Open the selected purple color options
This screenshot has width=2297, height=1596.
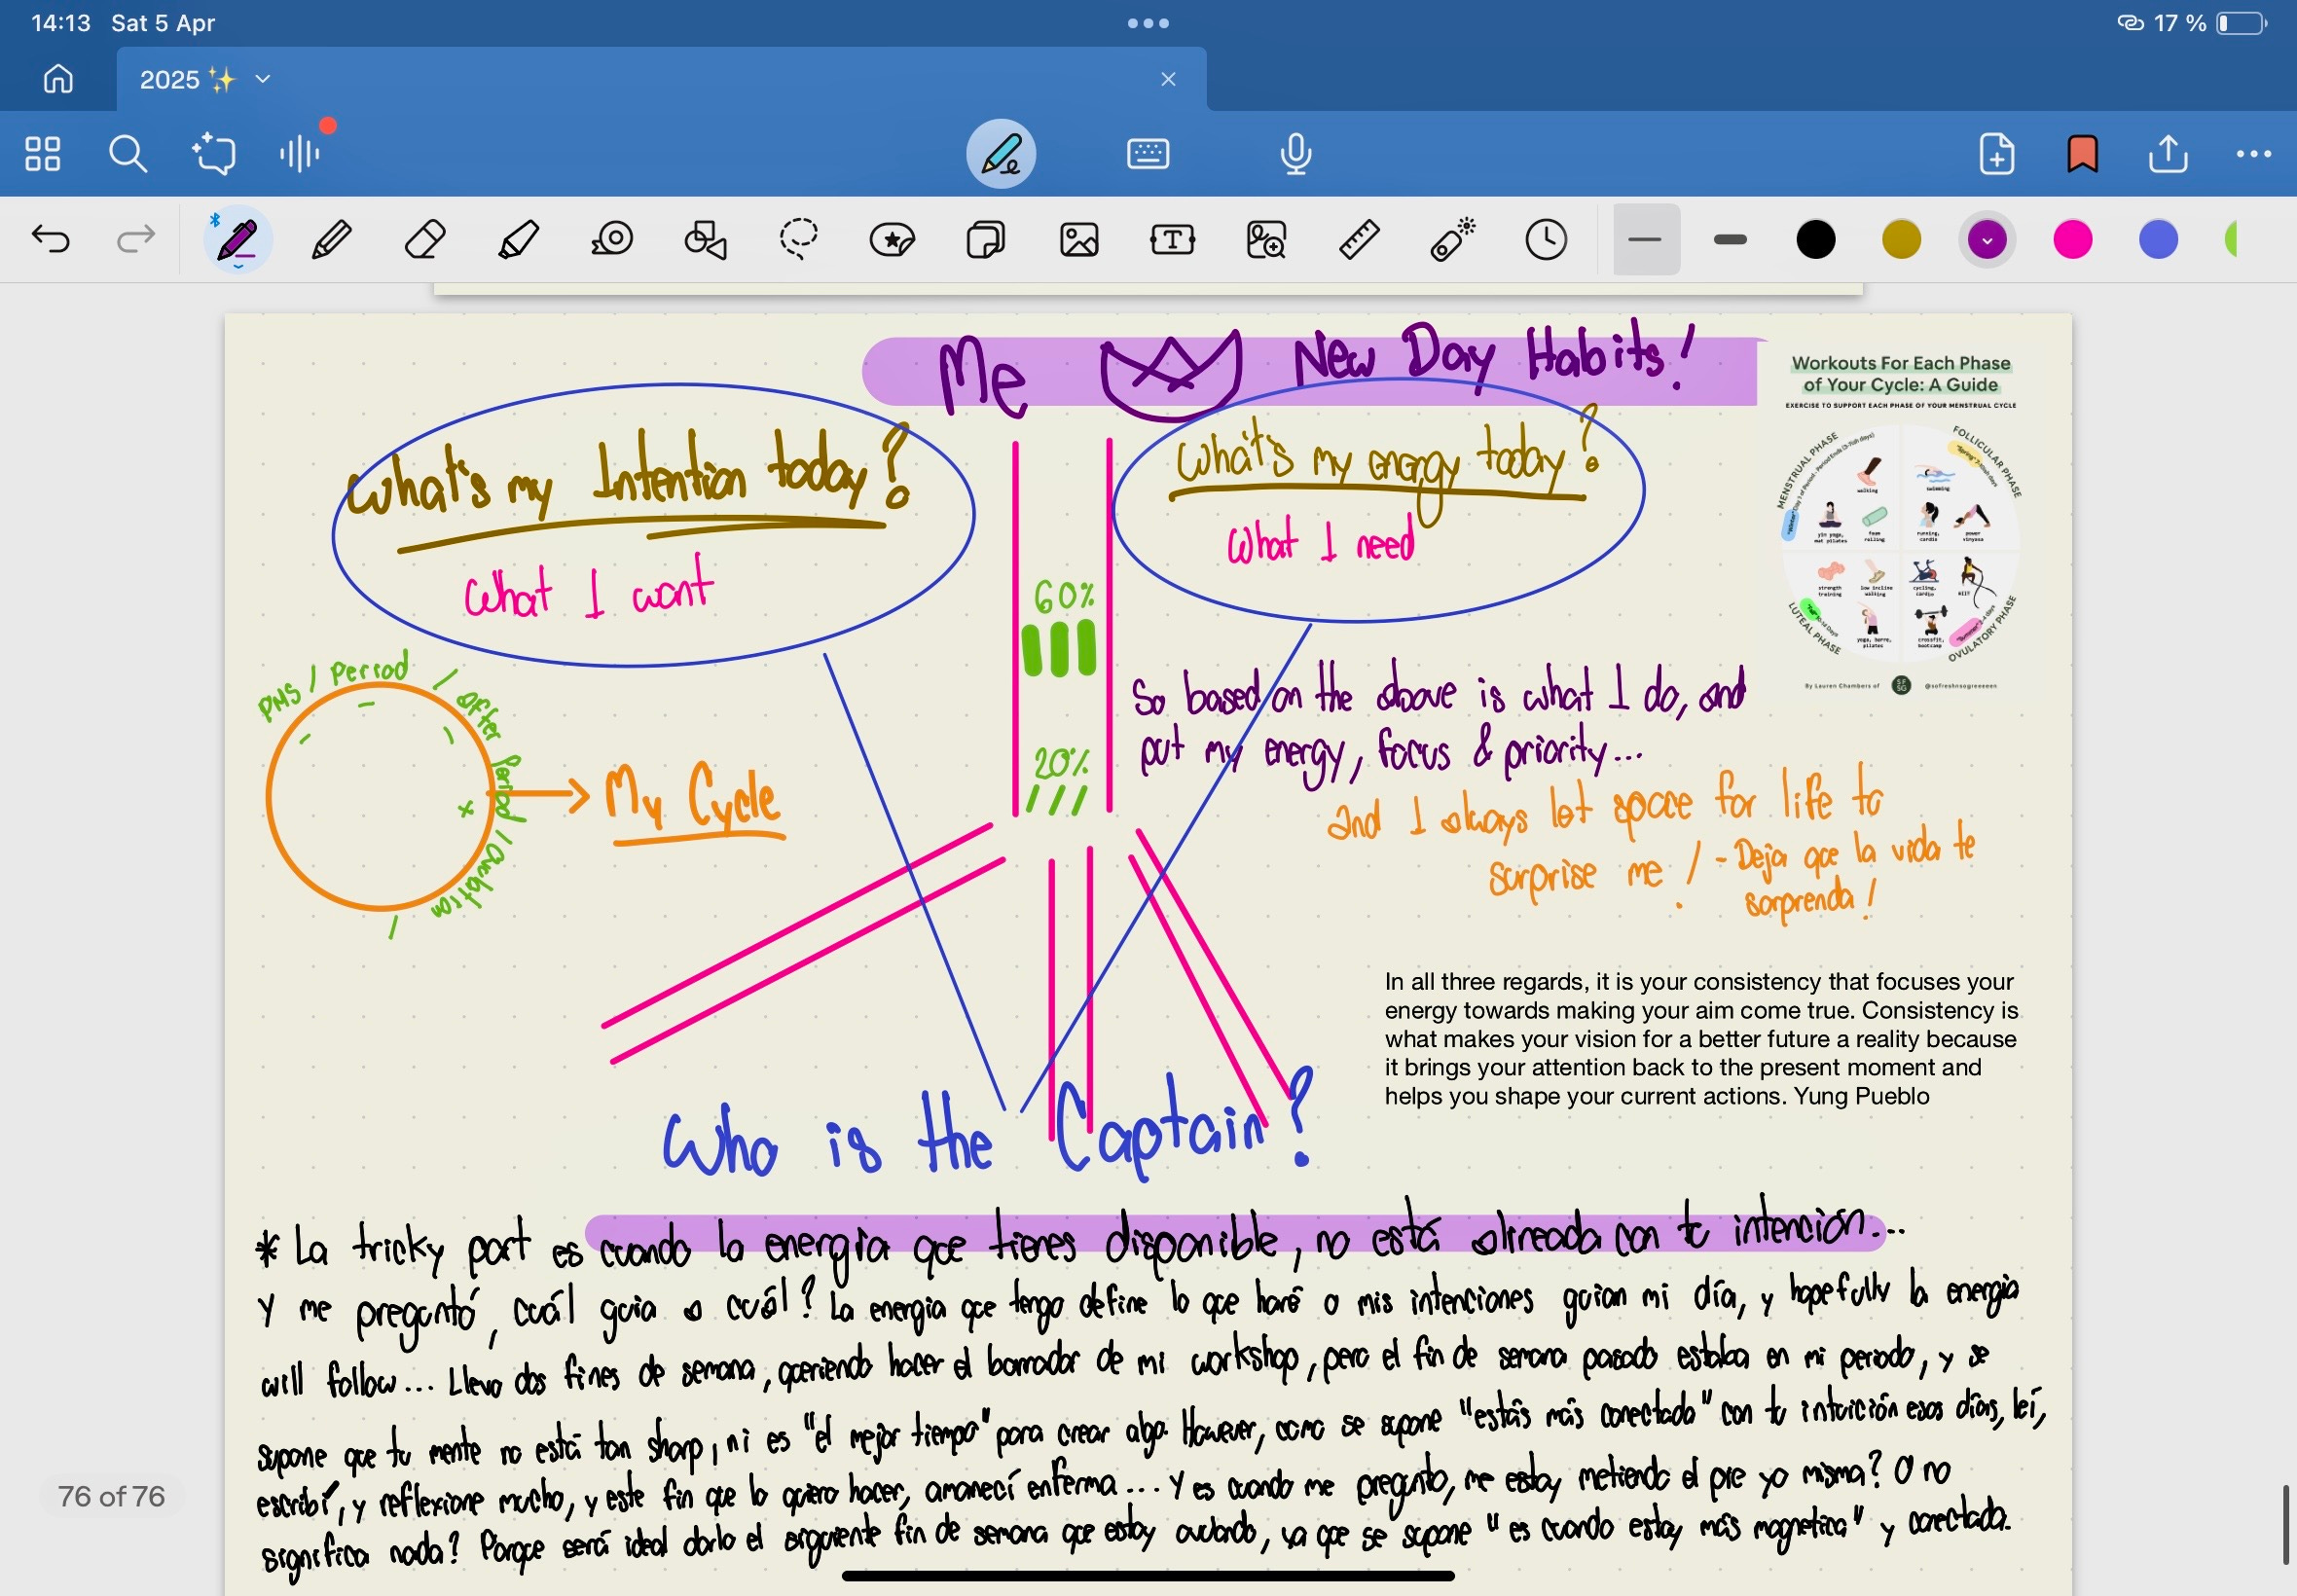(x=1986, y=240)
